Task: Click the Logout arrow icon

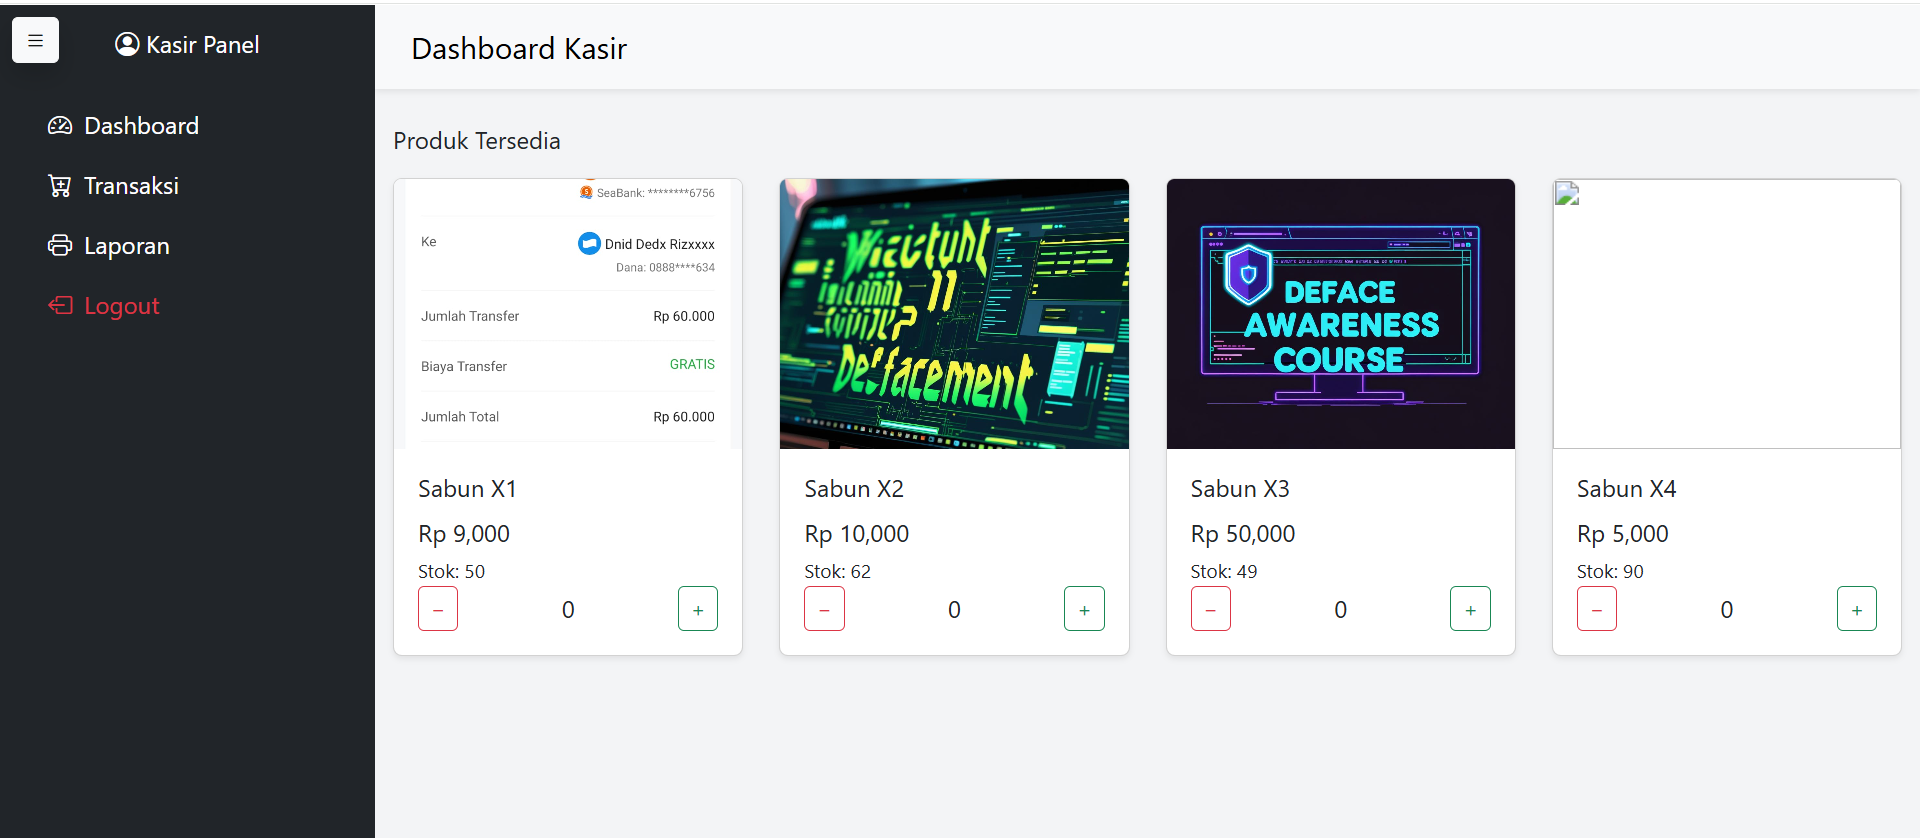Action: [60, 306]
